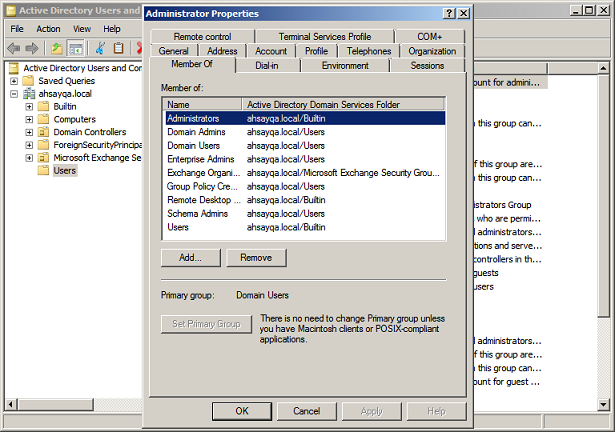Click the Cut scissors toolbar icon
The image size is (615, 432).
tap(100, 48)
